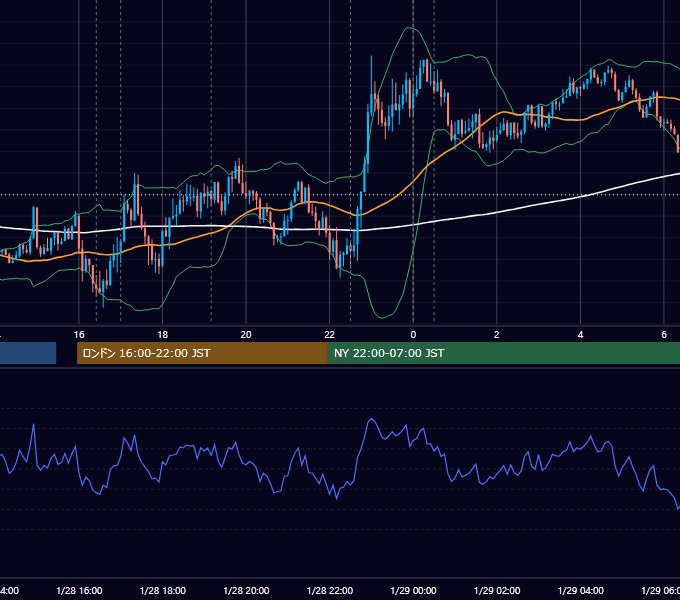The image size is (680, 600).
Task: Click the hour 4 axis tick label
Action: pyautogui.click(x=580, y=334)
